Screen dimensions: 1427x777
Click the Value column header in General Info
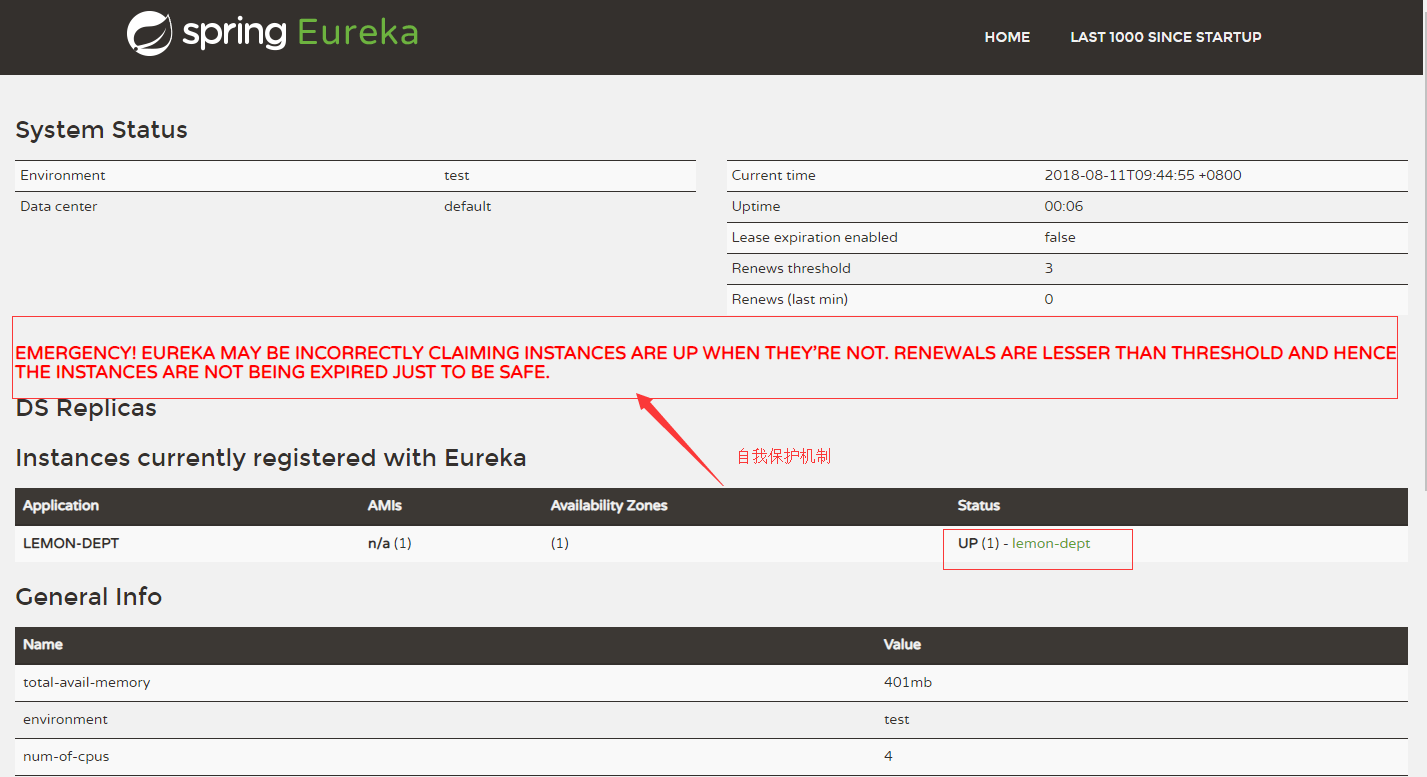tap(903, 645)
